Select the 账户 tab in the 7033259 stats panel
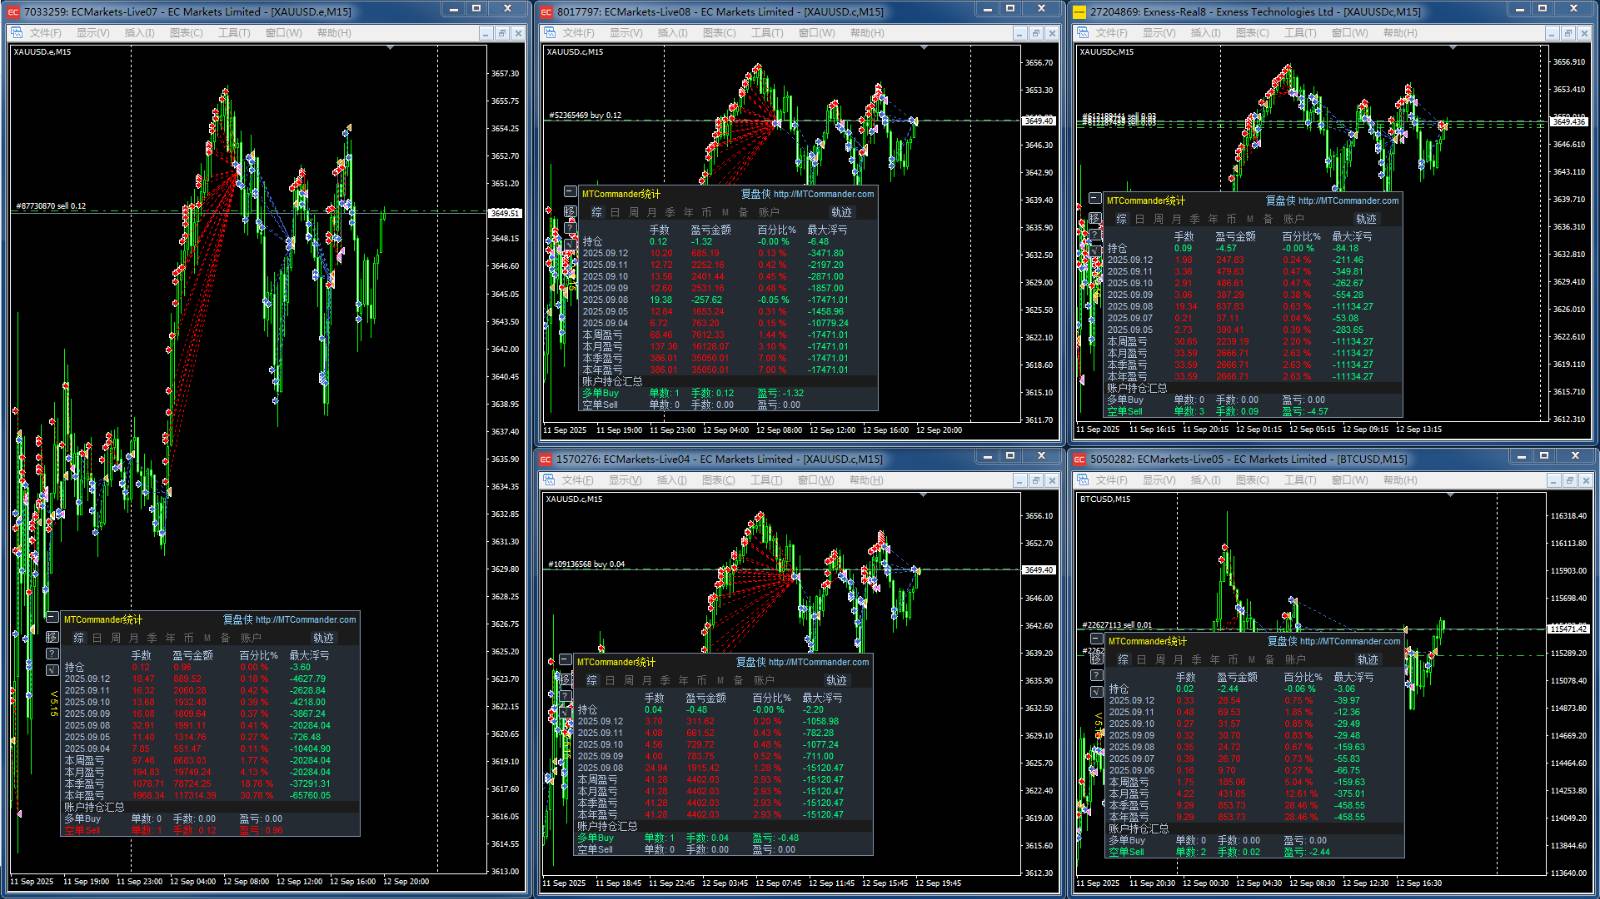Screen dimensions: 1600x899 click(251, 637)
